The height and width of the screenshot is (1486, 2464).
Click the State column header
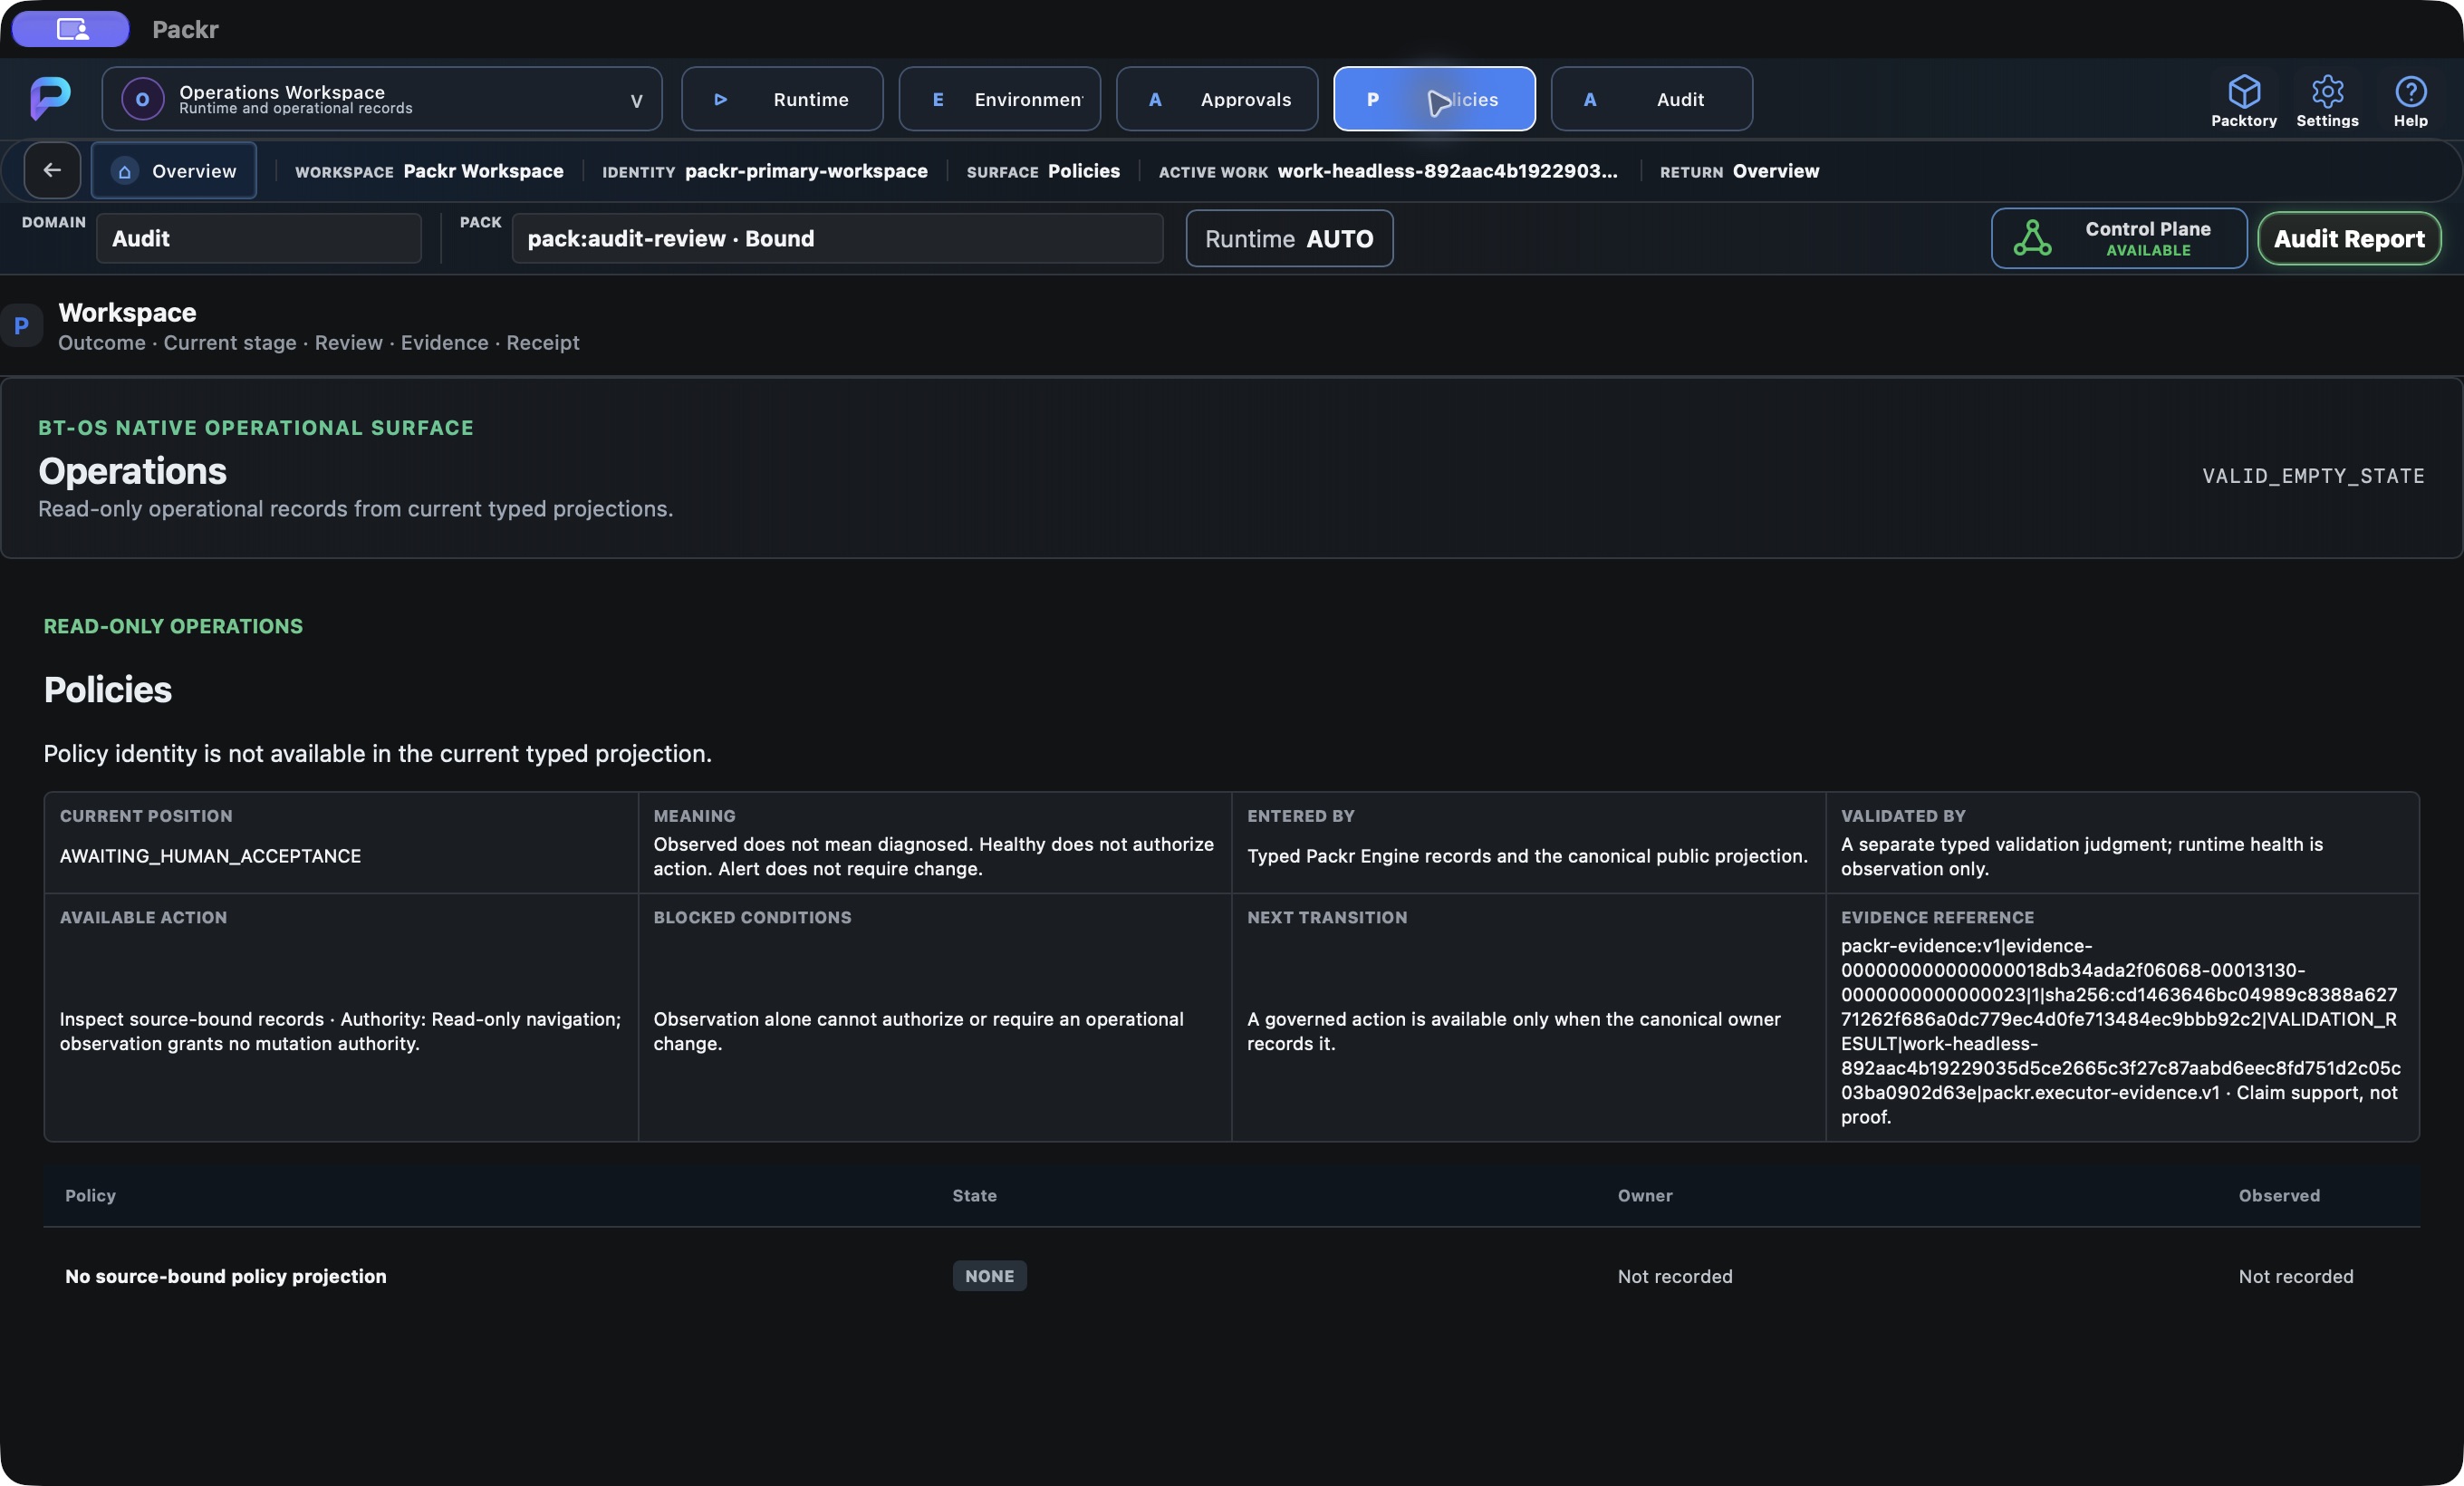click(974, 1195)
